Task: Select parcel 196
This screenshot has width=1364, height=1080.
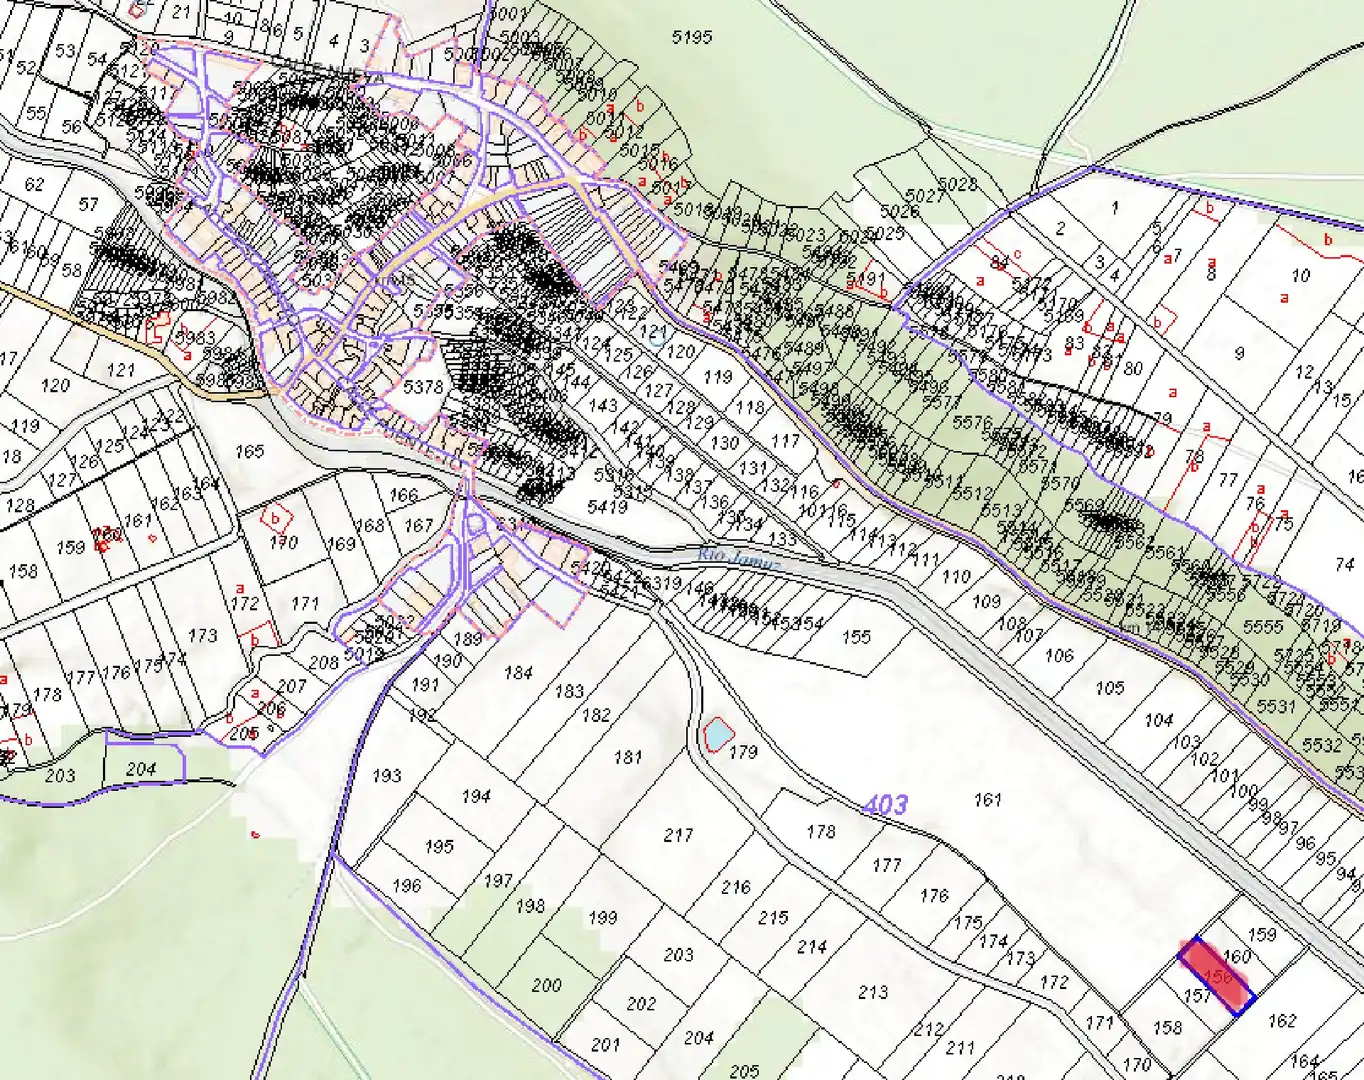Action: 407,885
